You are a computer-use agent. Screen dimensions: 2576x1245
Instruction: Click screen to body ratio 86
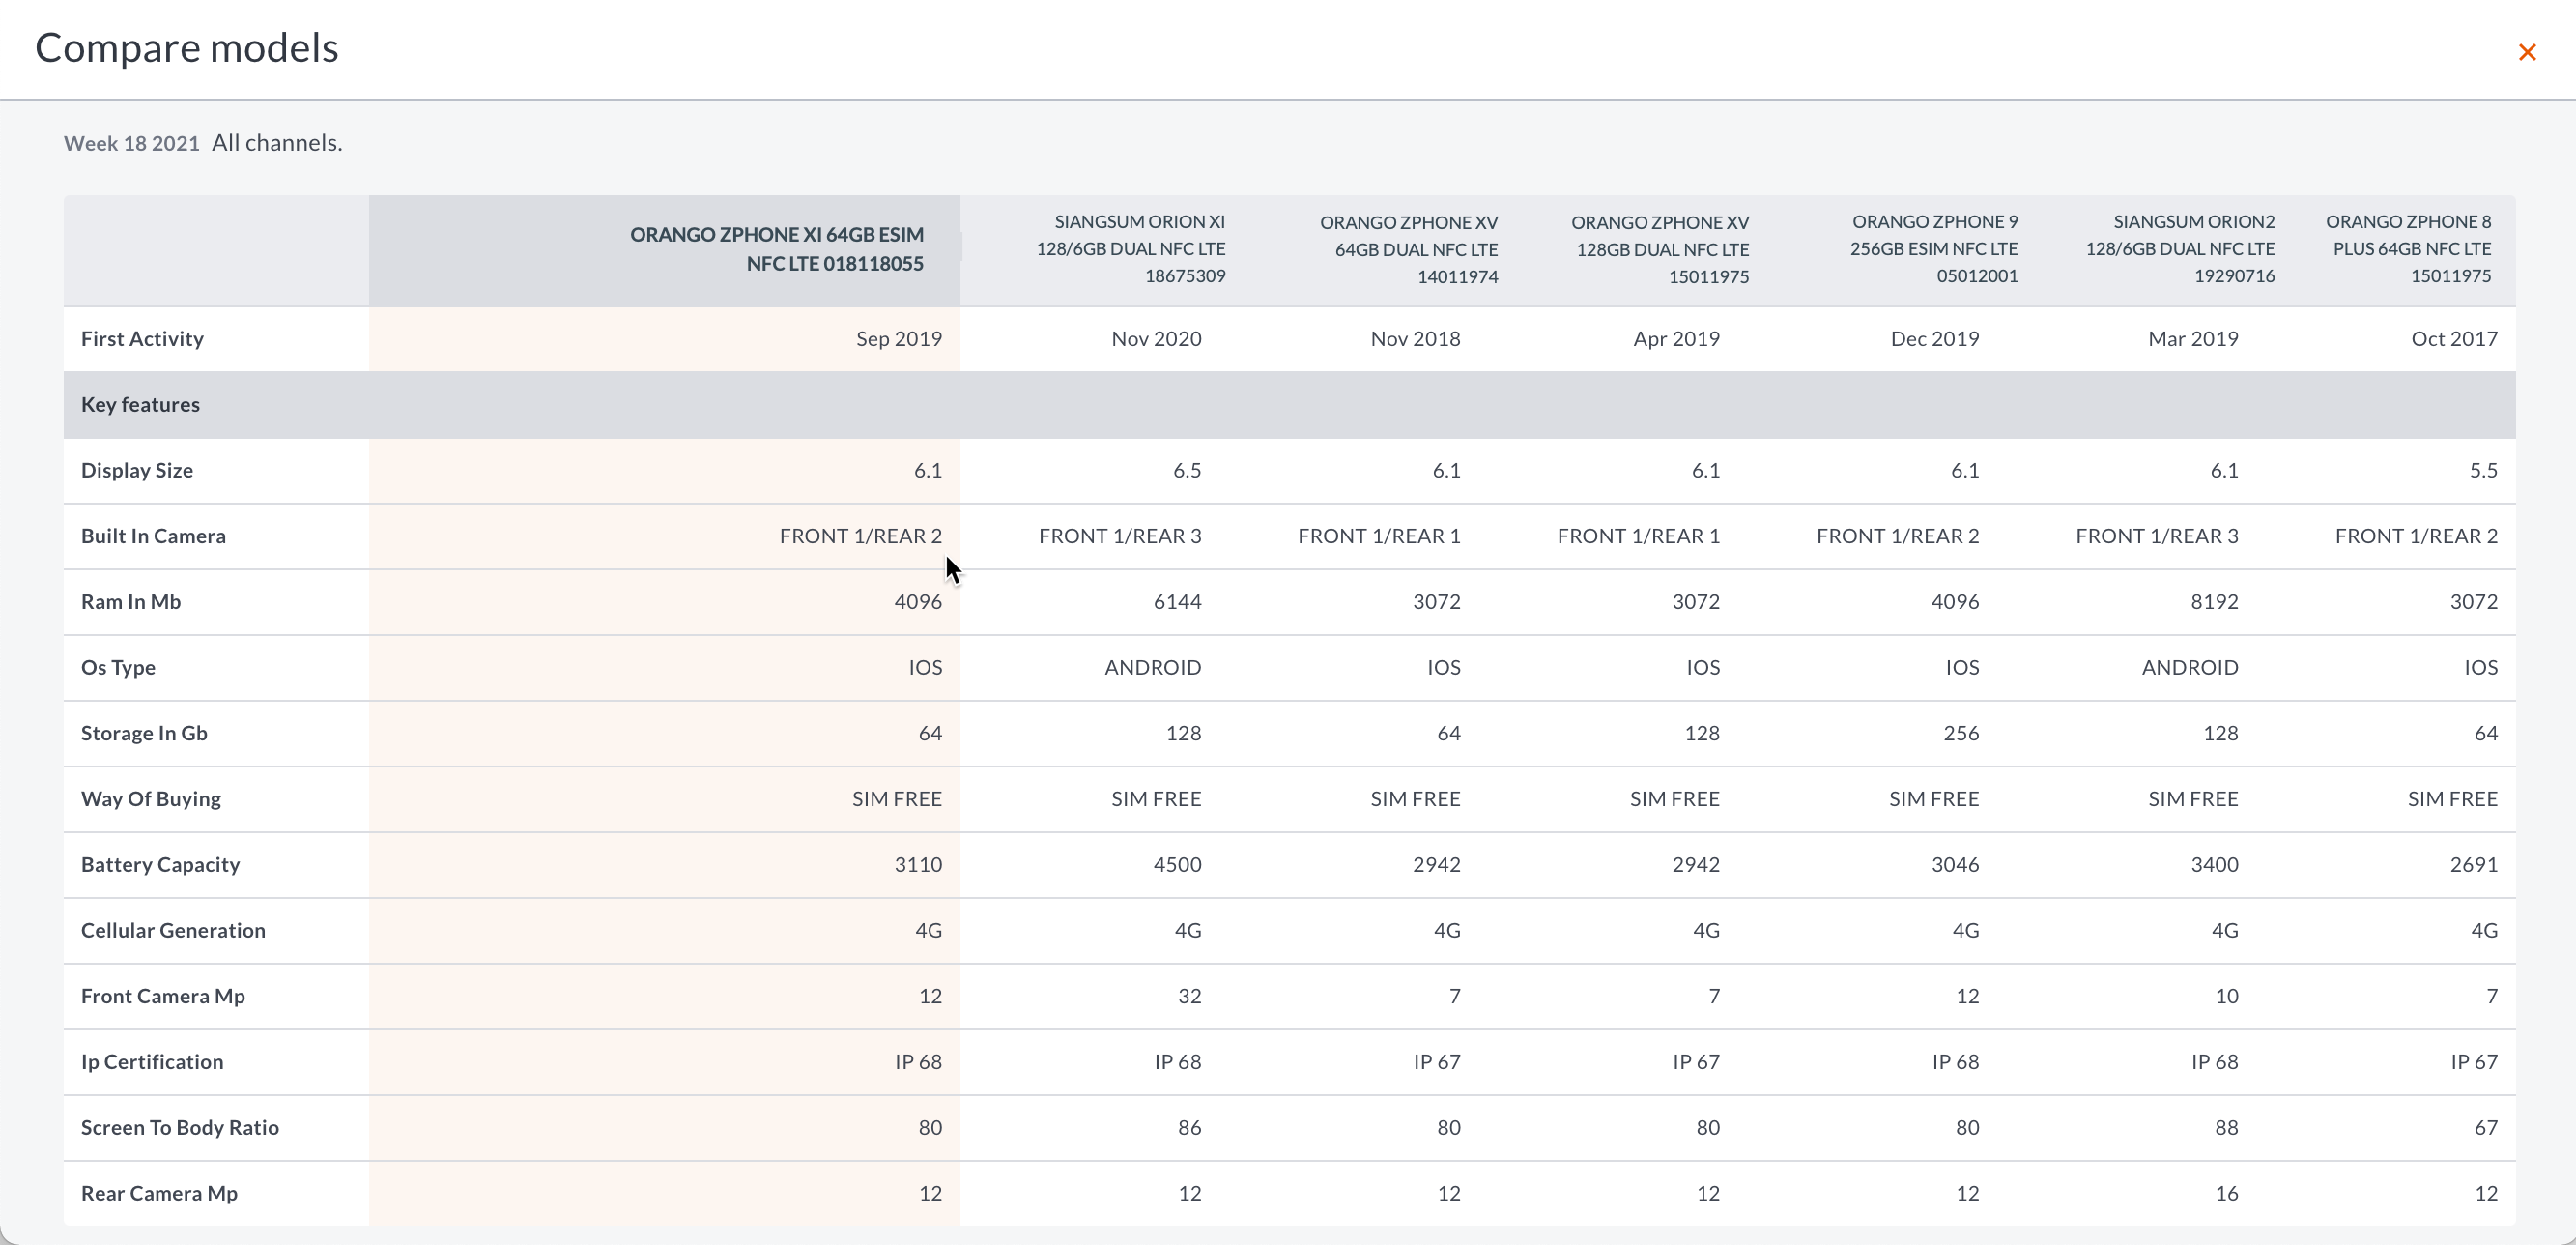tap(1189, 1128)
